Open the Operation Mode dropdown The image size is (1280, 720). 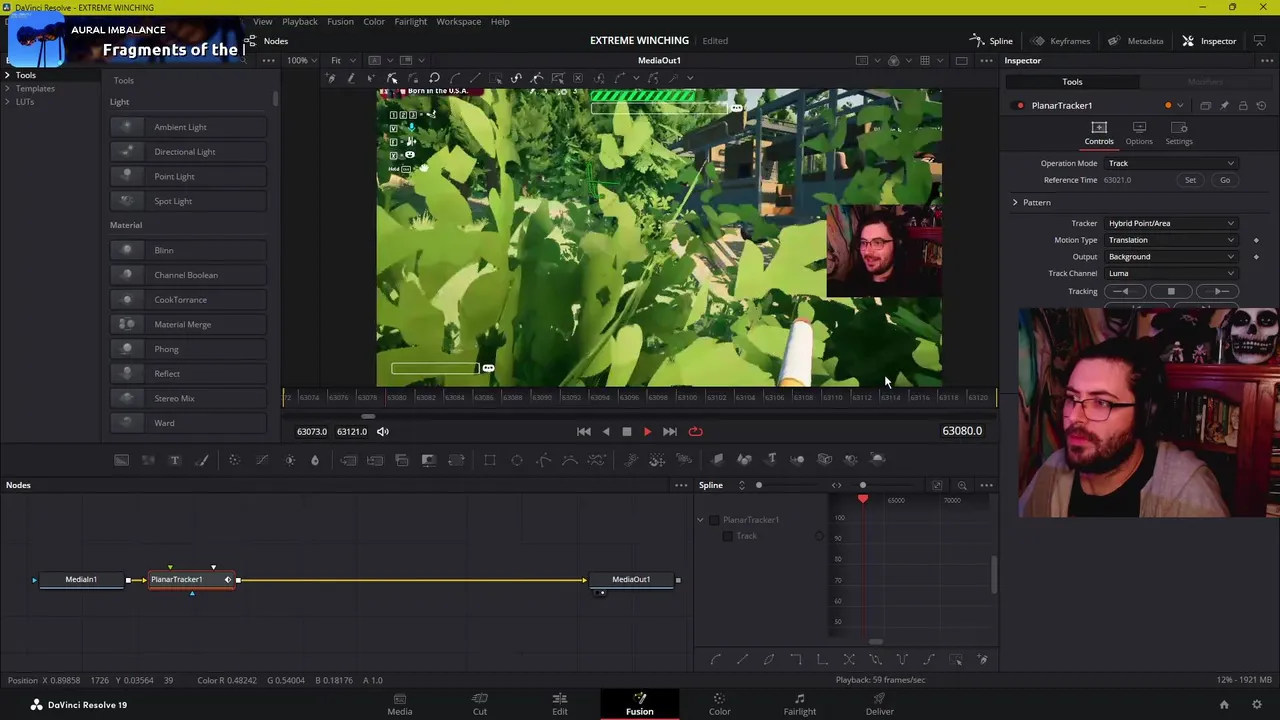[1170, 164]
